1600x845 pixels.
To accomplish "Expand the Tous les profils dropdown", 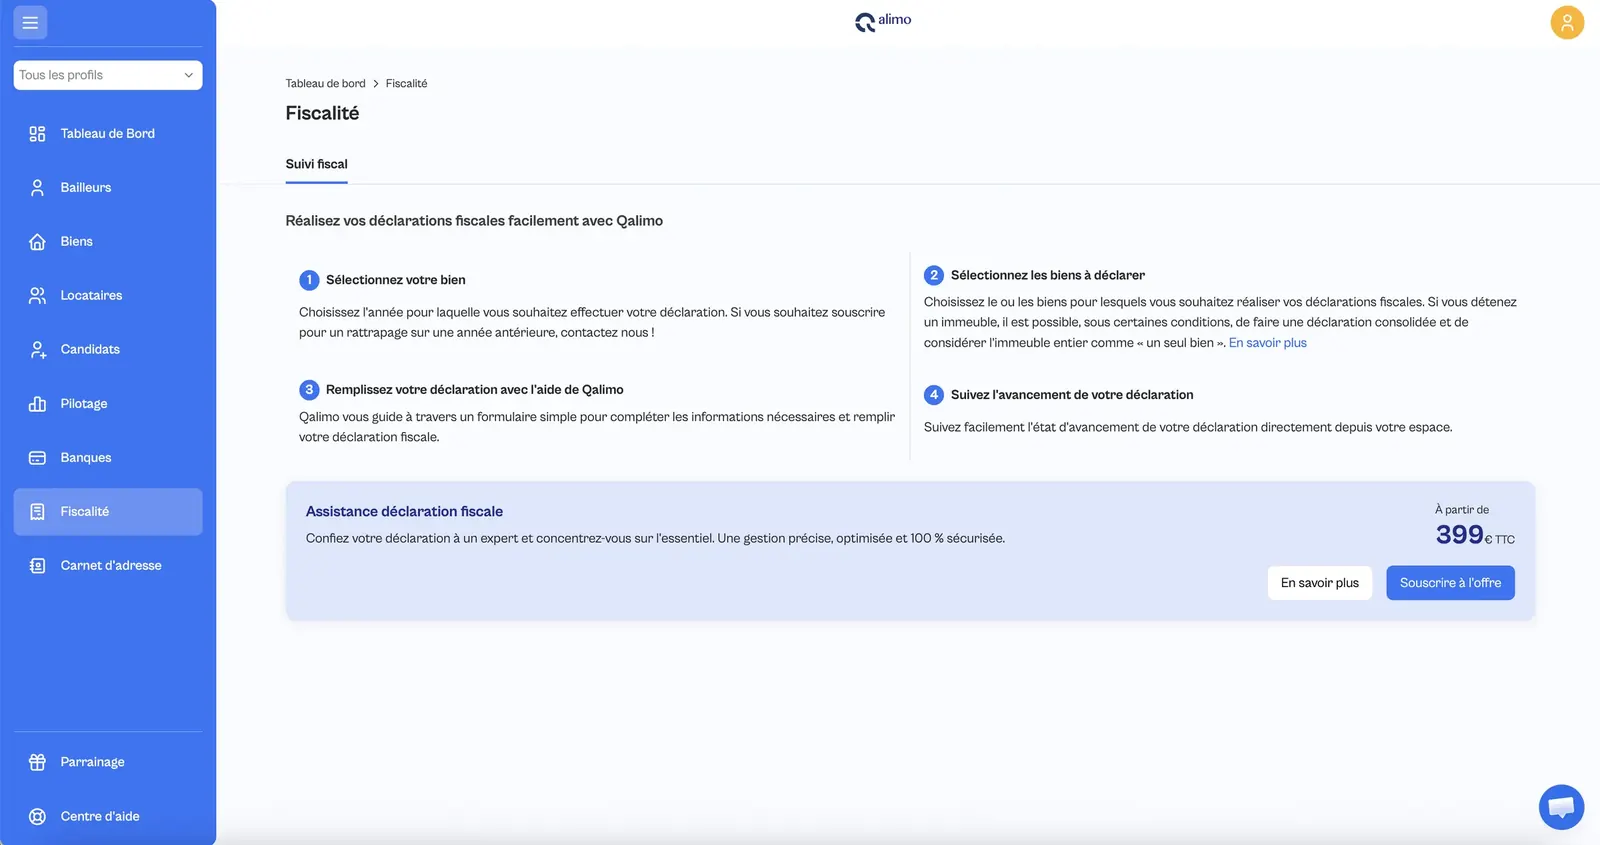I will [108, 75].
